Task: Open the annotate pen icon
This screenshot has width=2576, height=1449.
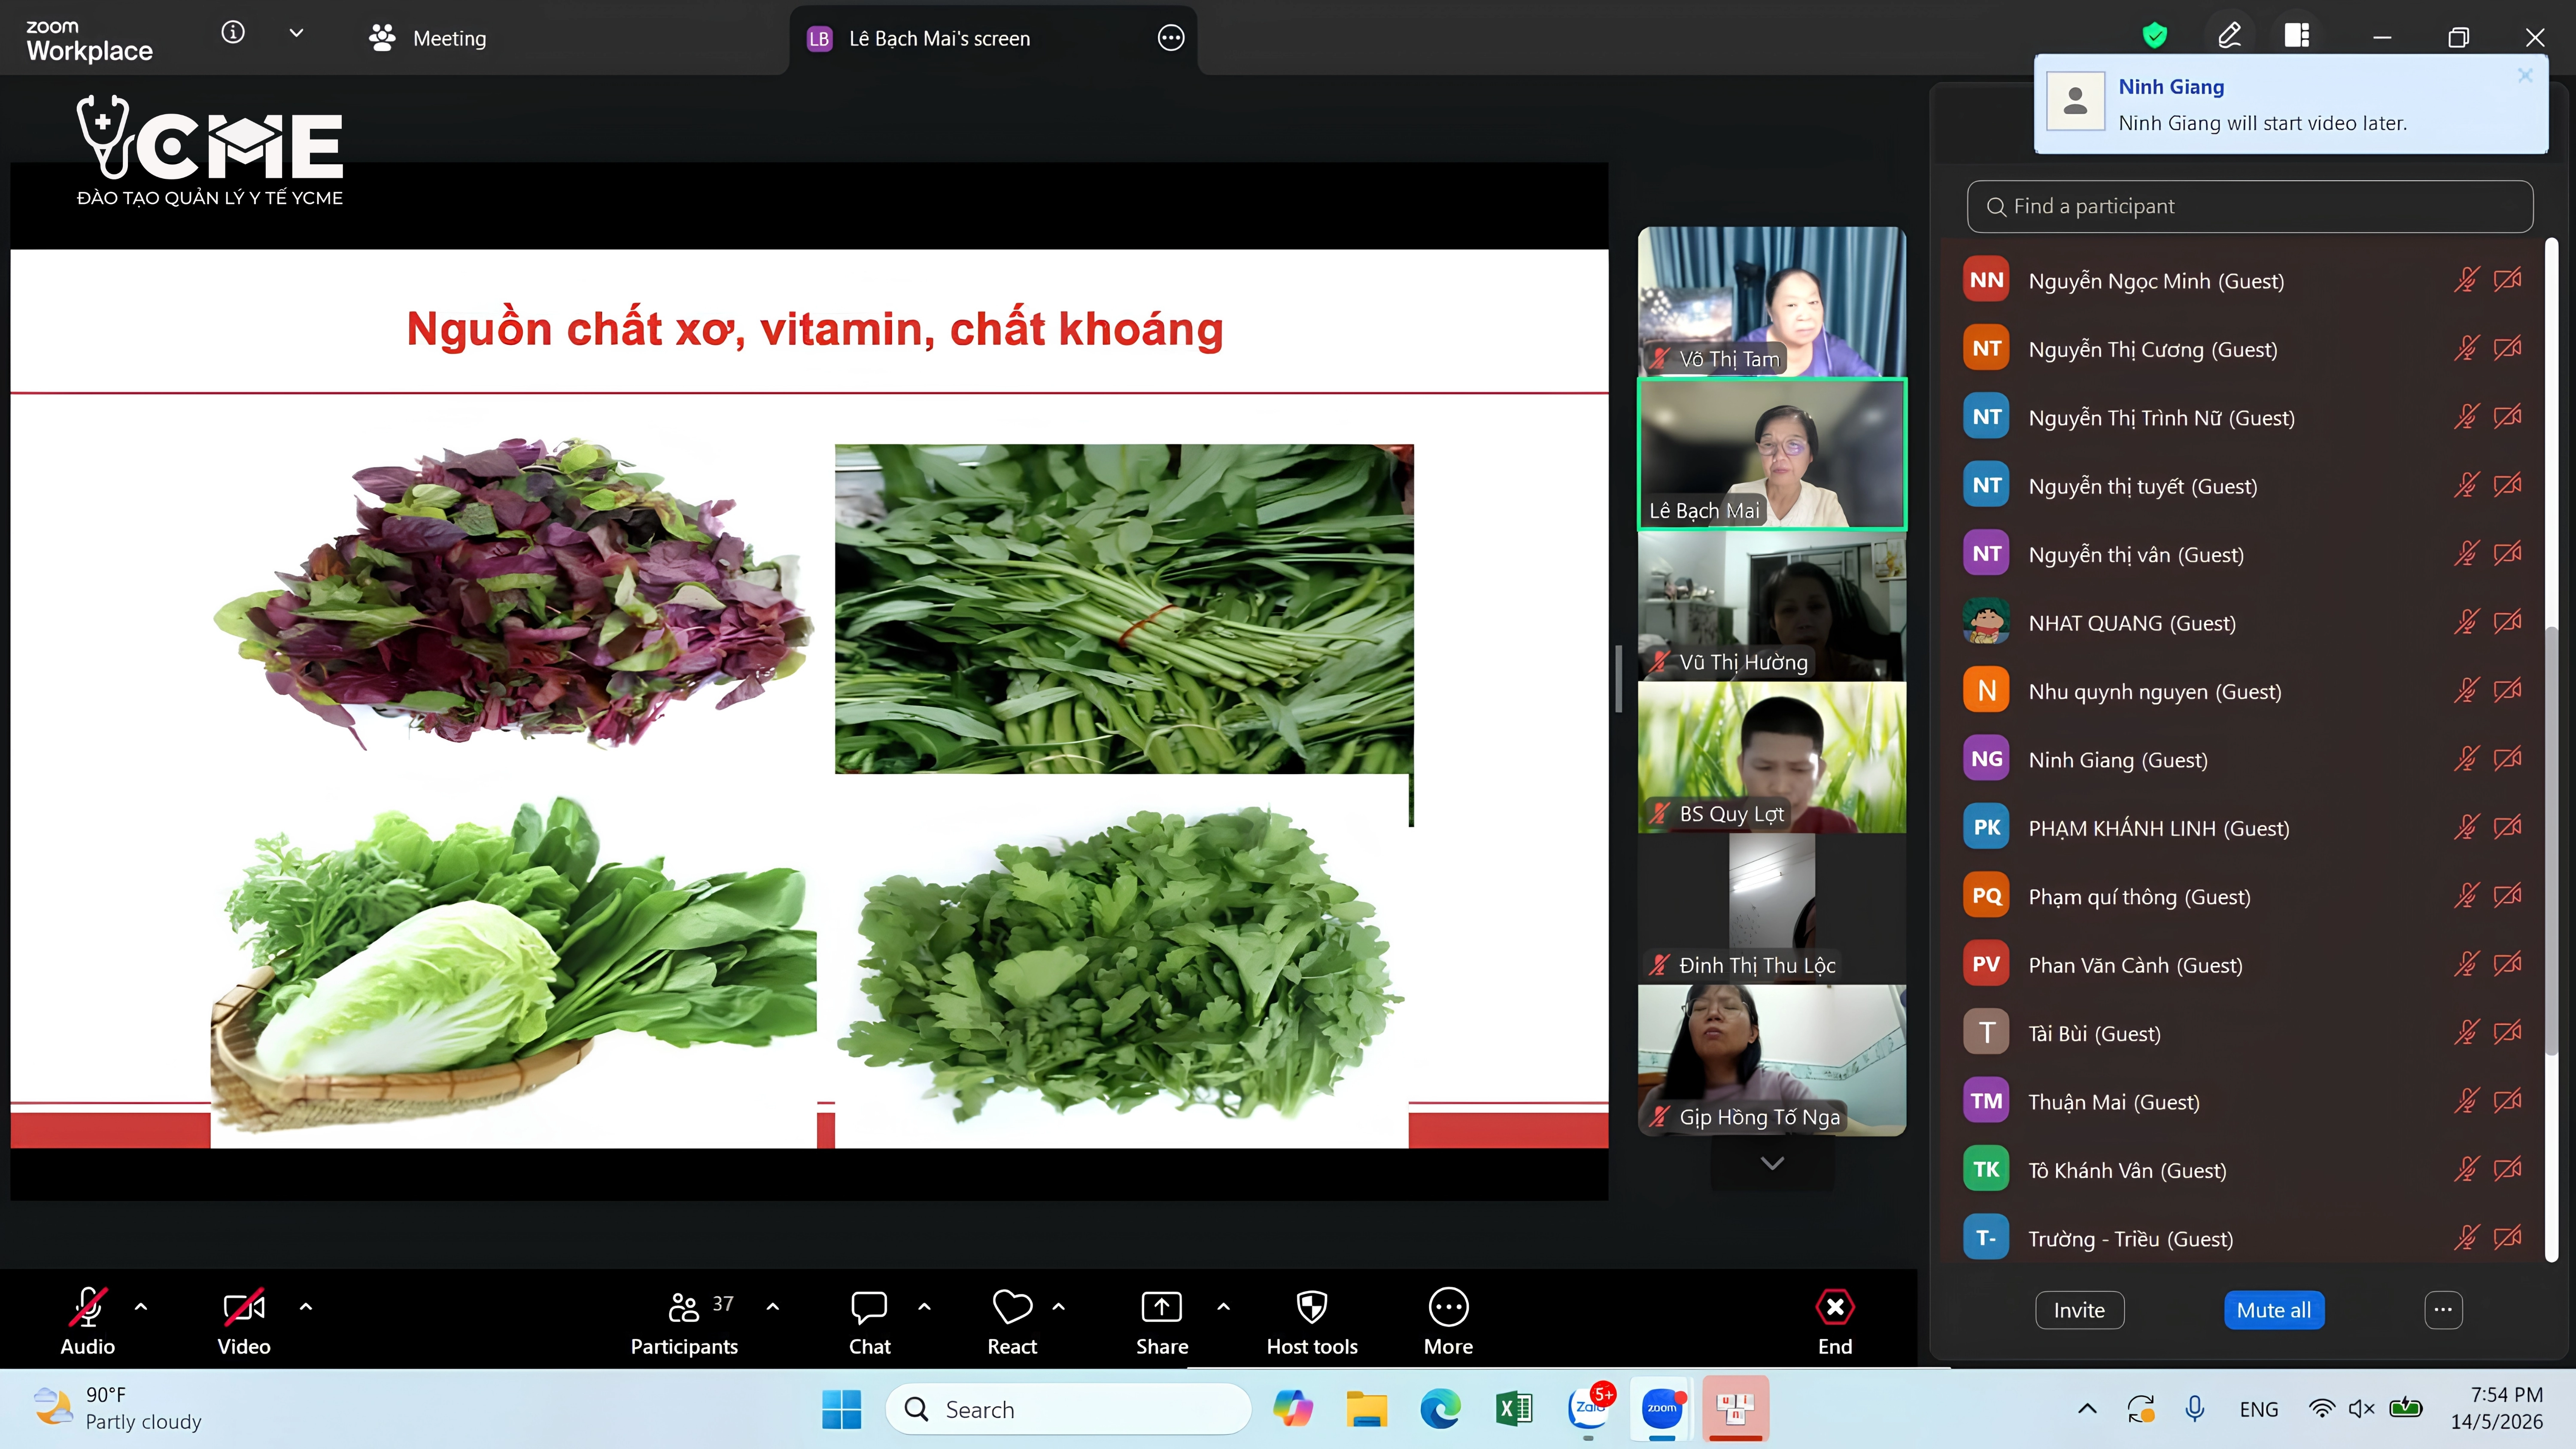Action: 2229,37
